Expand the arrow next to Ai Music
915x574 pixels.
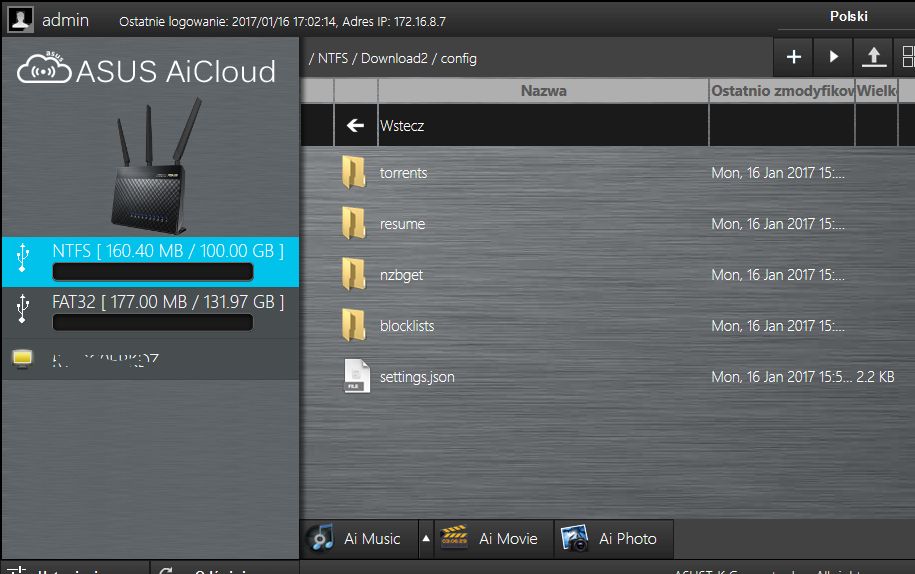[x=426, y=538]
